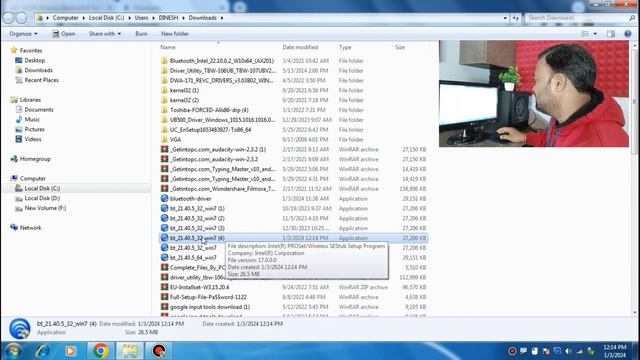This screenshot has width=640, height=360.
Task: Click the File Explorer taskbar icon
Action: (130, 351)
